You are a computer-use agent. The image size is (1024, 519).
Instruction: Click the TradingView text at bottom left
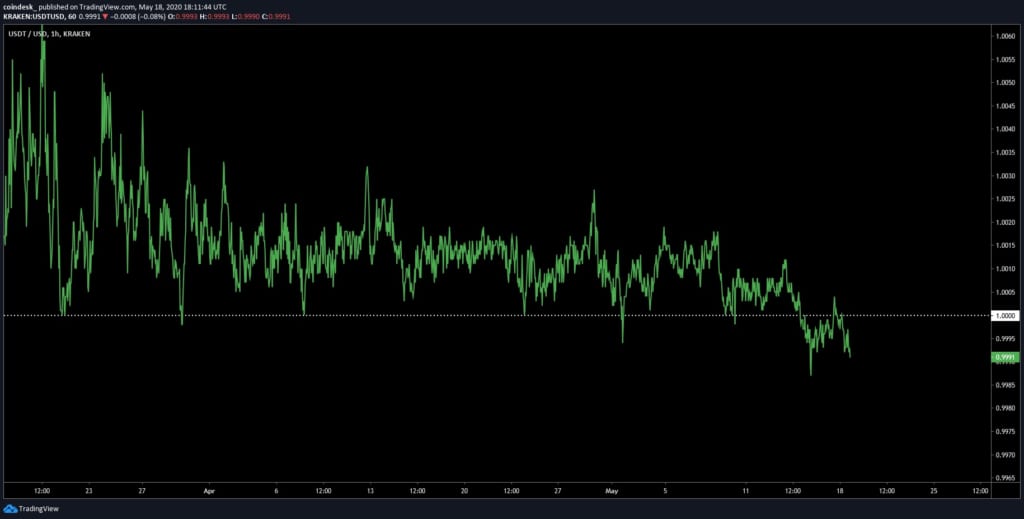pos(40,508)
